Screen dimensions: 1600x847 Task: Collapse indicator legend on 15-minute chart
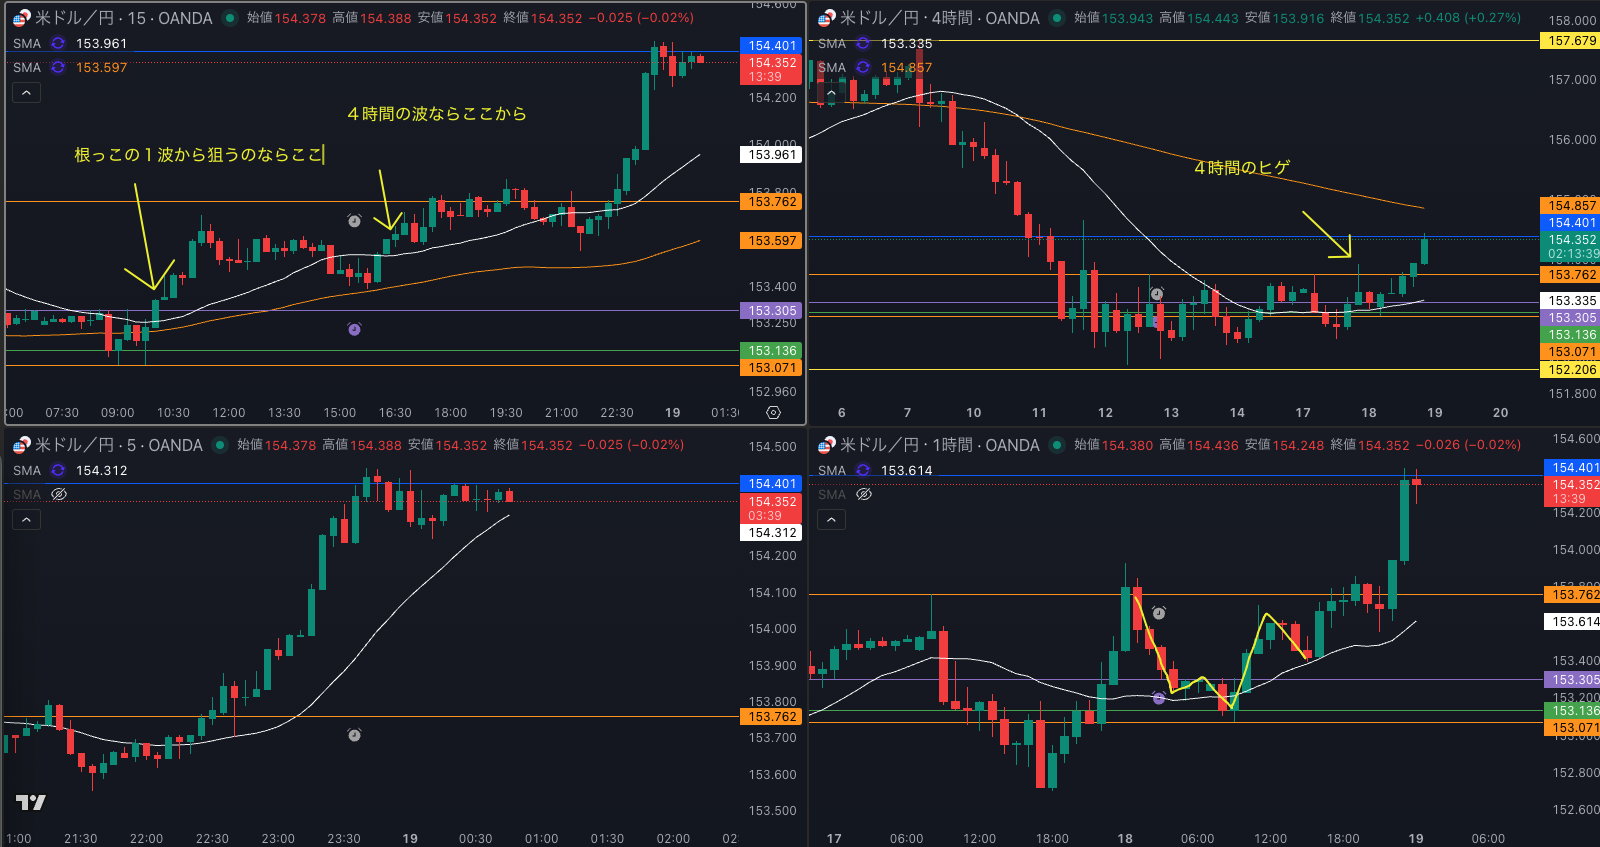[26, 93]
